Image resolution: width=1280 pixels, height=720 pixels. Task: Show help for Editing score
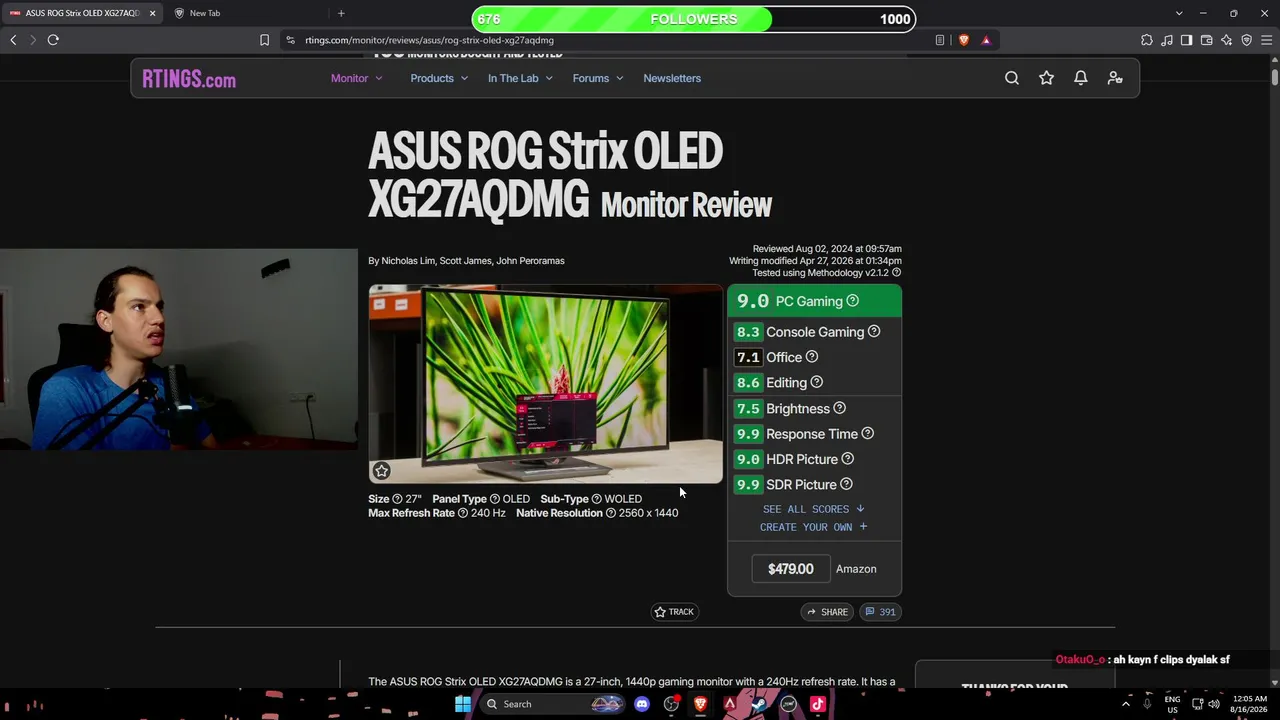(x=817, y=382)
